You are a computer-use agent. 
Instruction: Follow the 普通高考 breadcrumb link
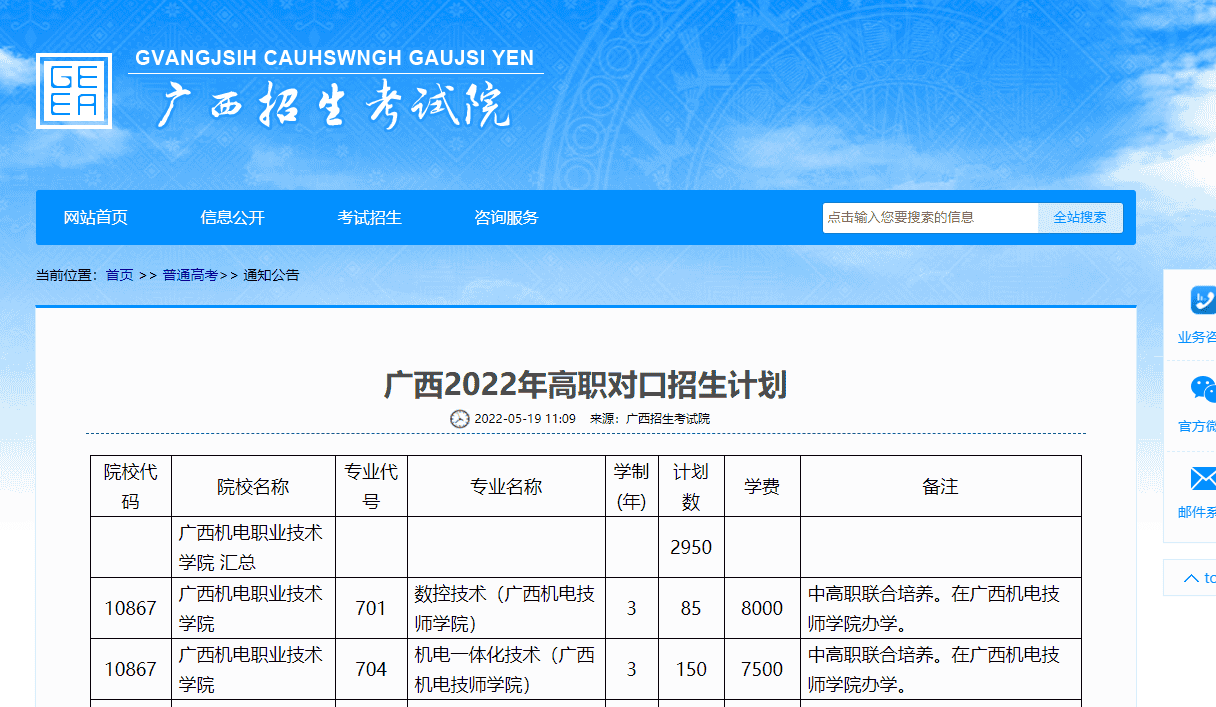coord(190,275)
